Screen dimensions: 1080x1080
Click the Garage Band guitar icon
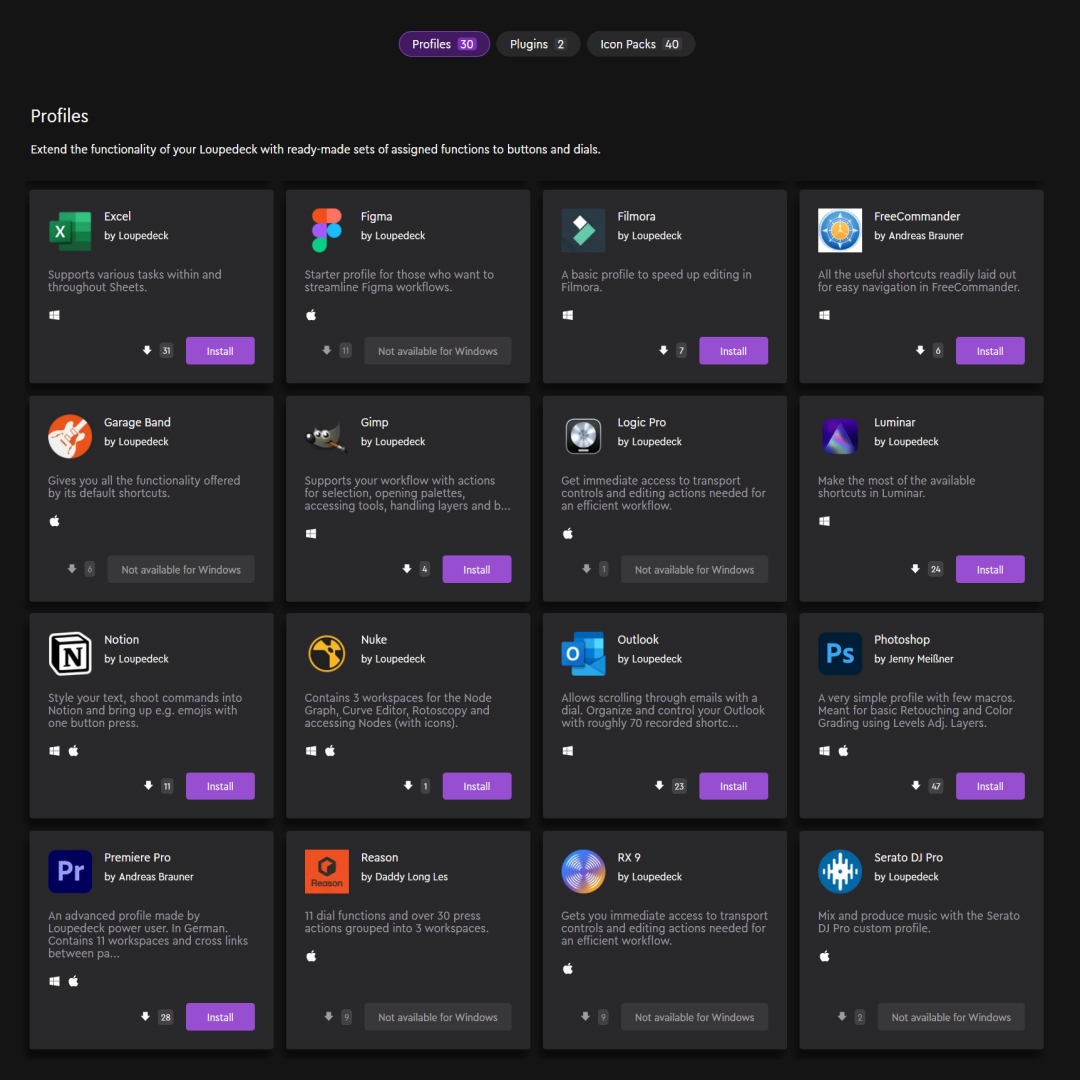(x=70, y=437)
